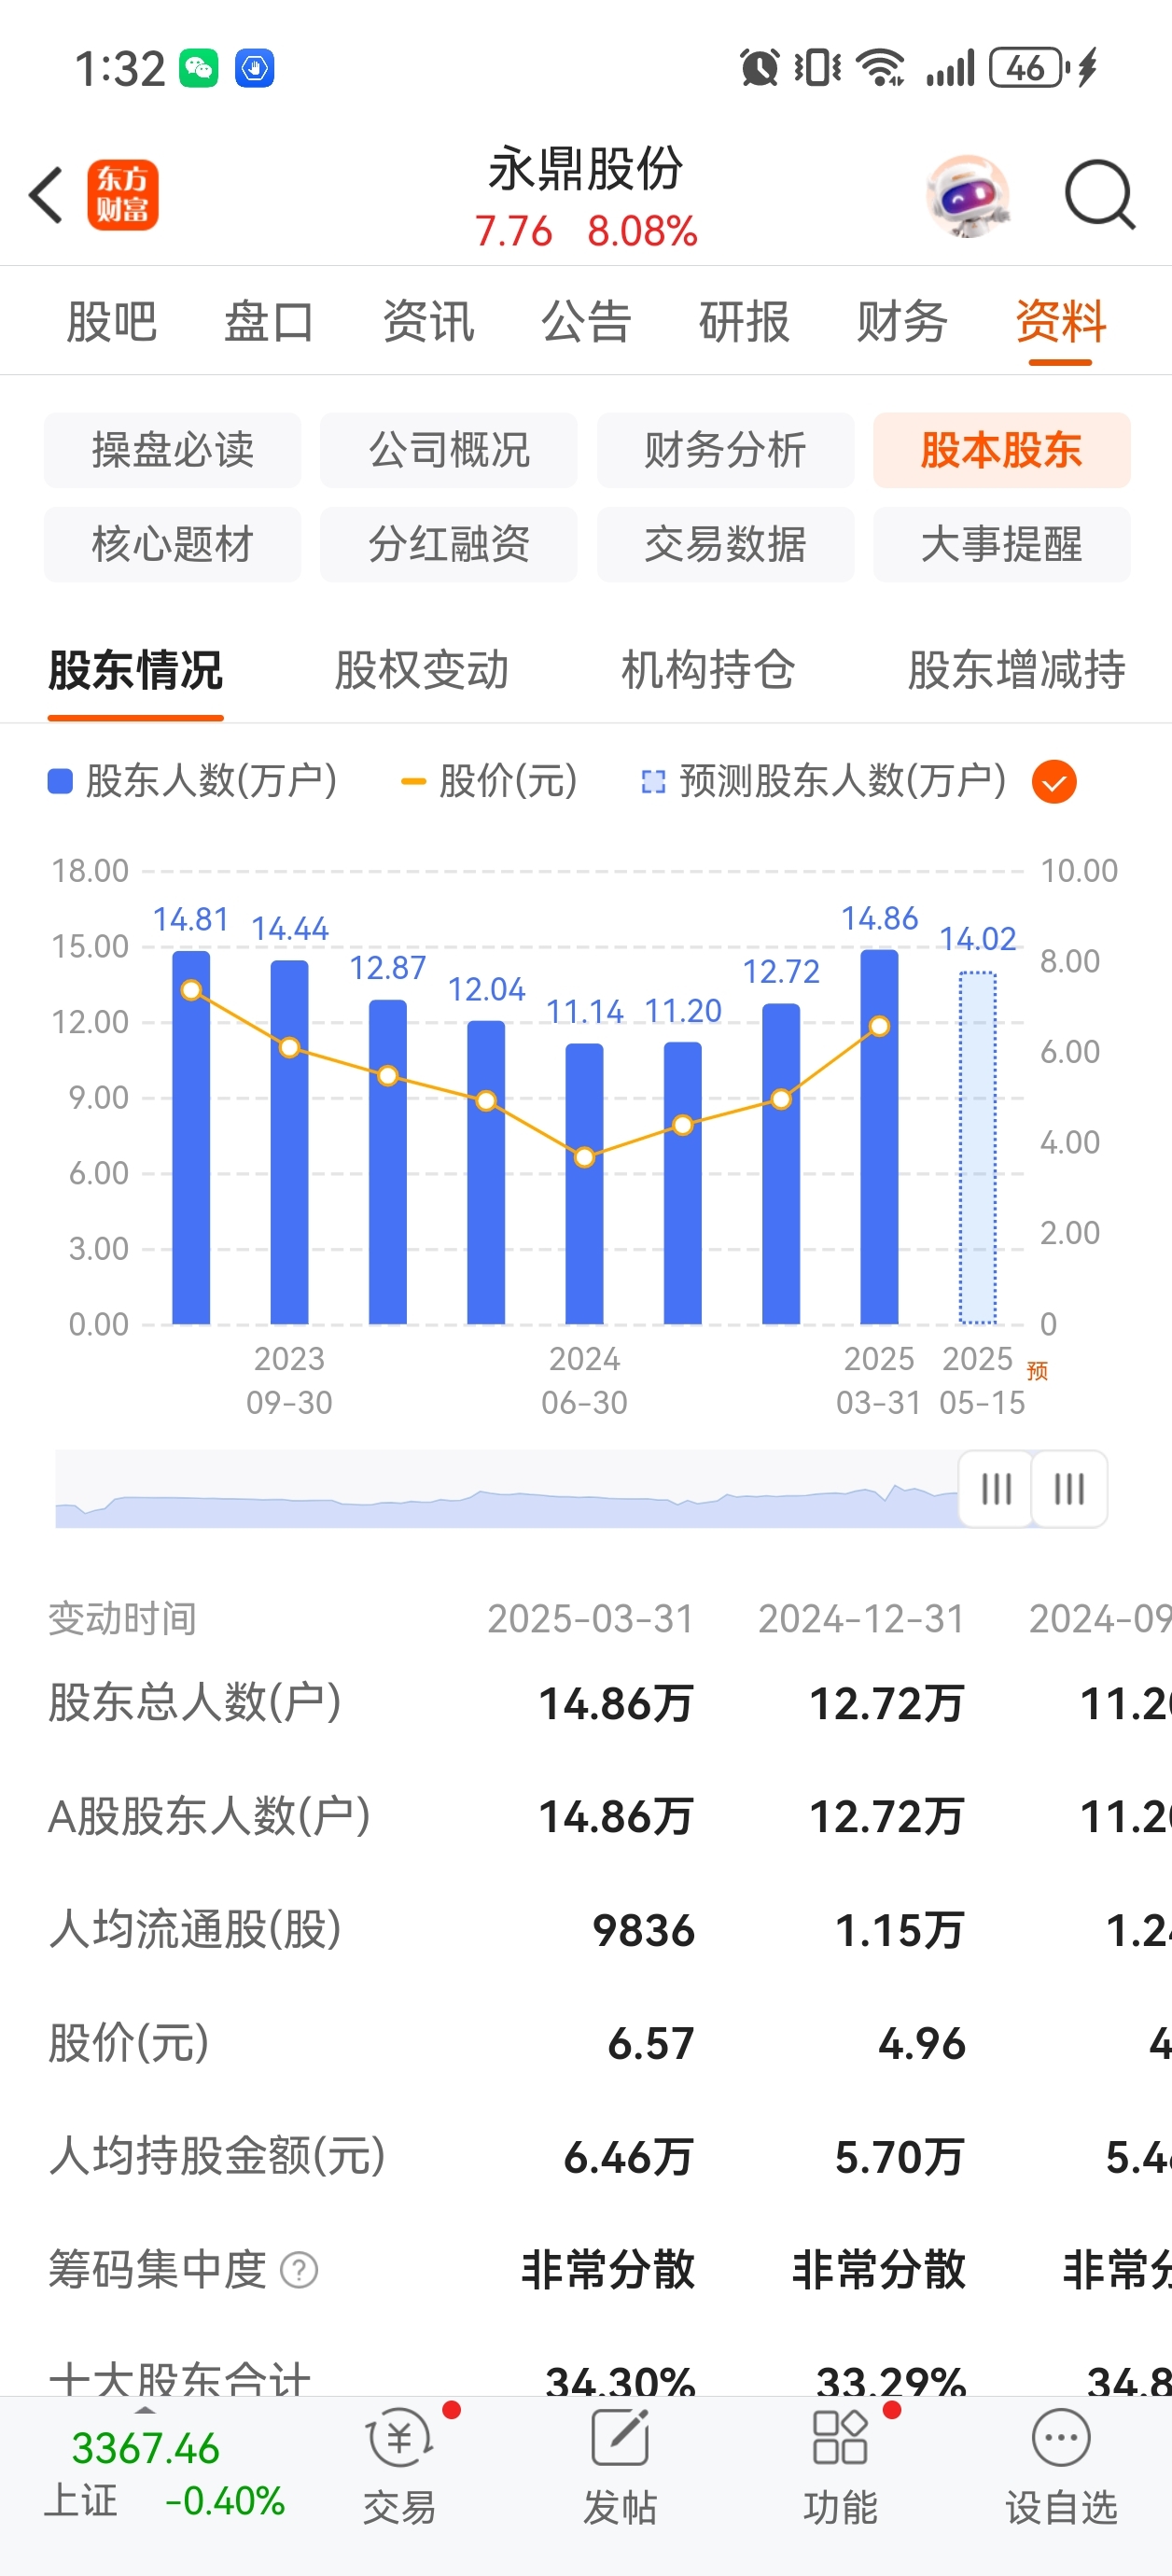
Task: Tap the 股东总人数(户) row label
Action: pyautogui.click(x=195, y=1702)
